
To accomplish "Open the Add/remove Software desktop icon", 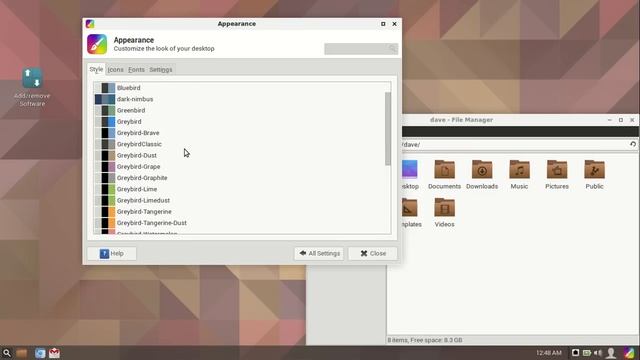I will pyautogui.click(x=32, y=87).
